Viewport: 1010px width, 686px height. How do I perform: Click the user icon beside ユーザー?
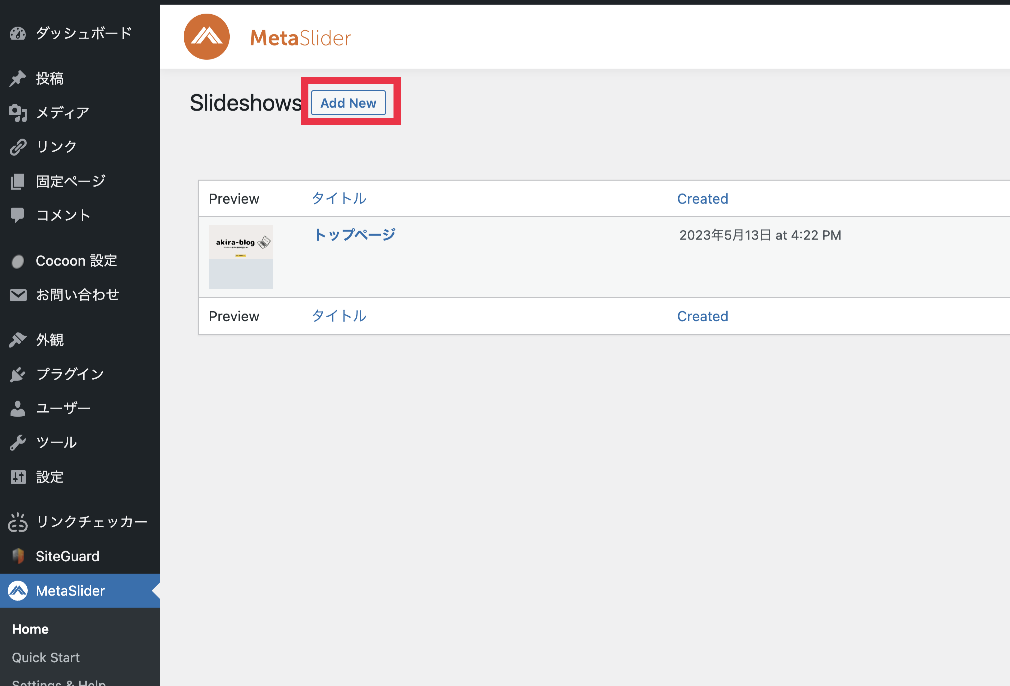coord(18,408)
